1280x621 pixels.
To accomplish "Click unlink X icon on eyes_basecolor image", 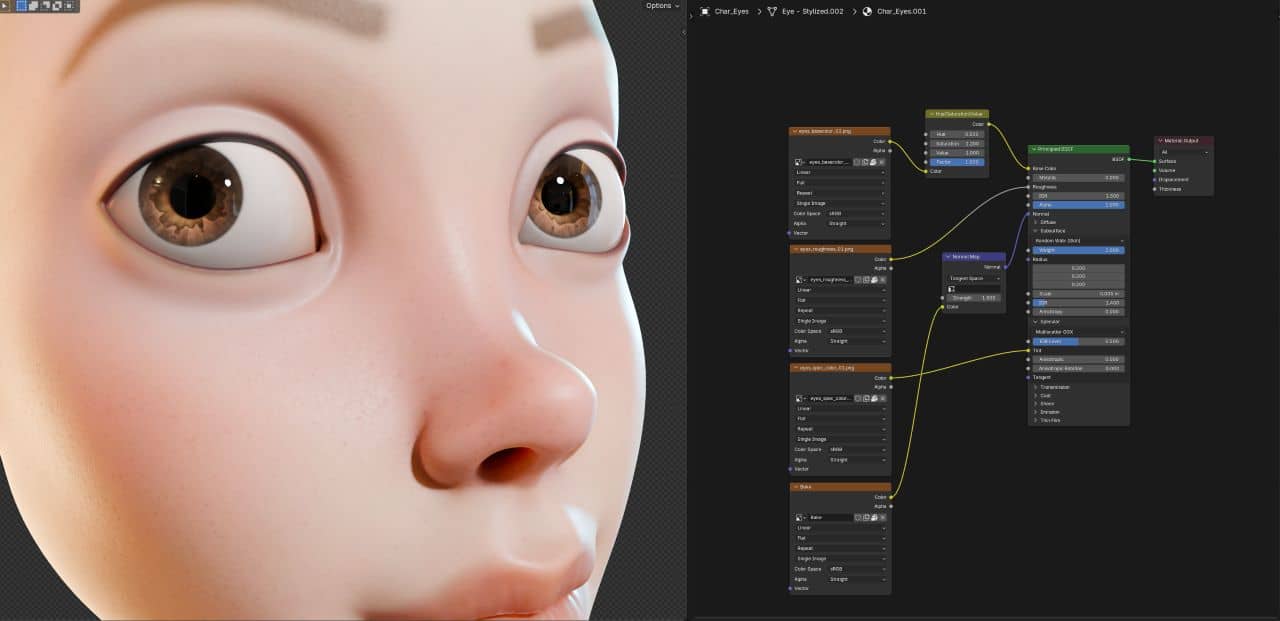I will [x=881, y=161].
